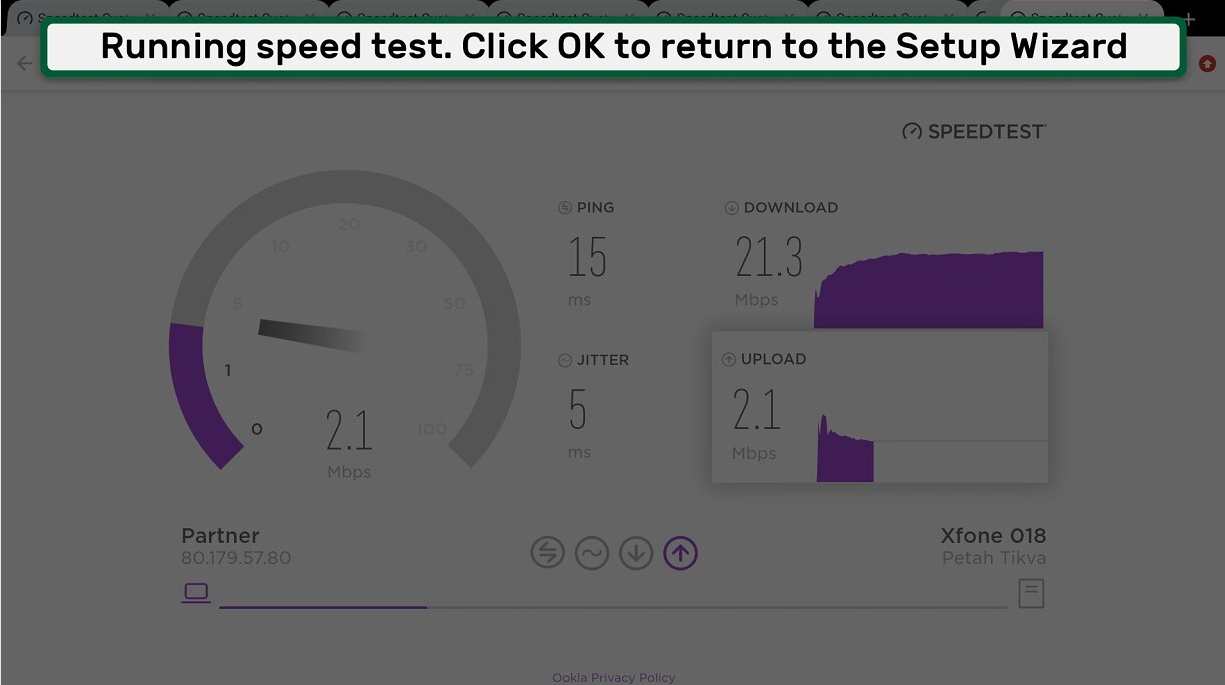The image size is (1225, 685).
Task: Click the jitter wave stage icon
Action: coord(591,553)
